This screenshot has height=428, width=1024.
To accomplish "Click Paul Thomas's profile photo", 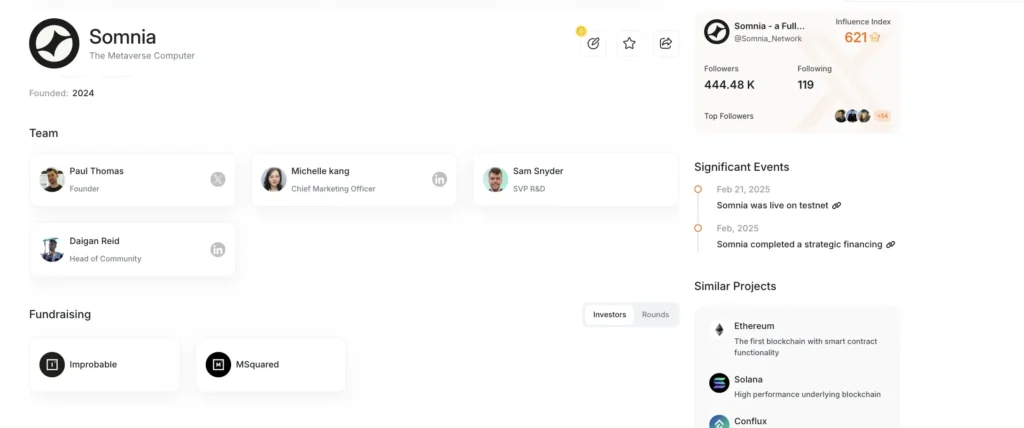I will (x=52, y=179).
